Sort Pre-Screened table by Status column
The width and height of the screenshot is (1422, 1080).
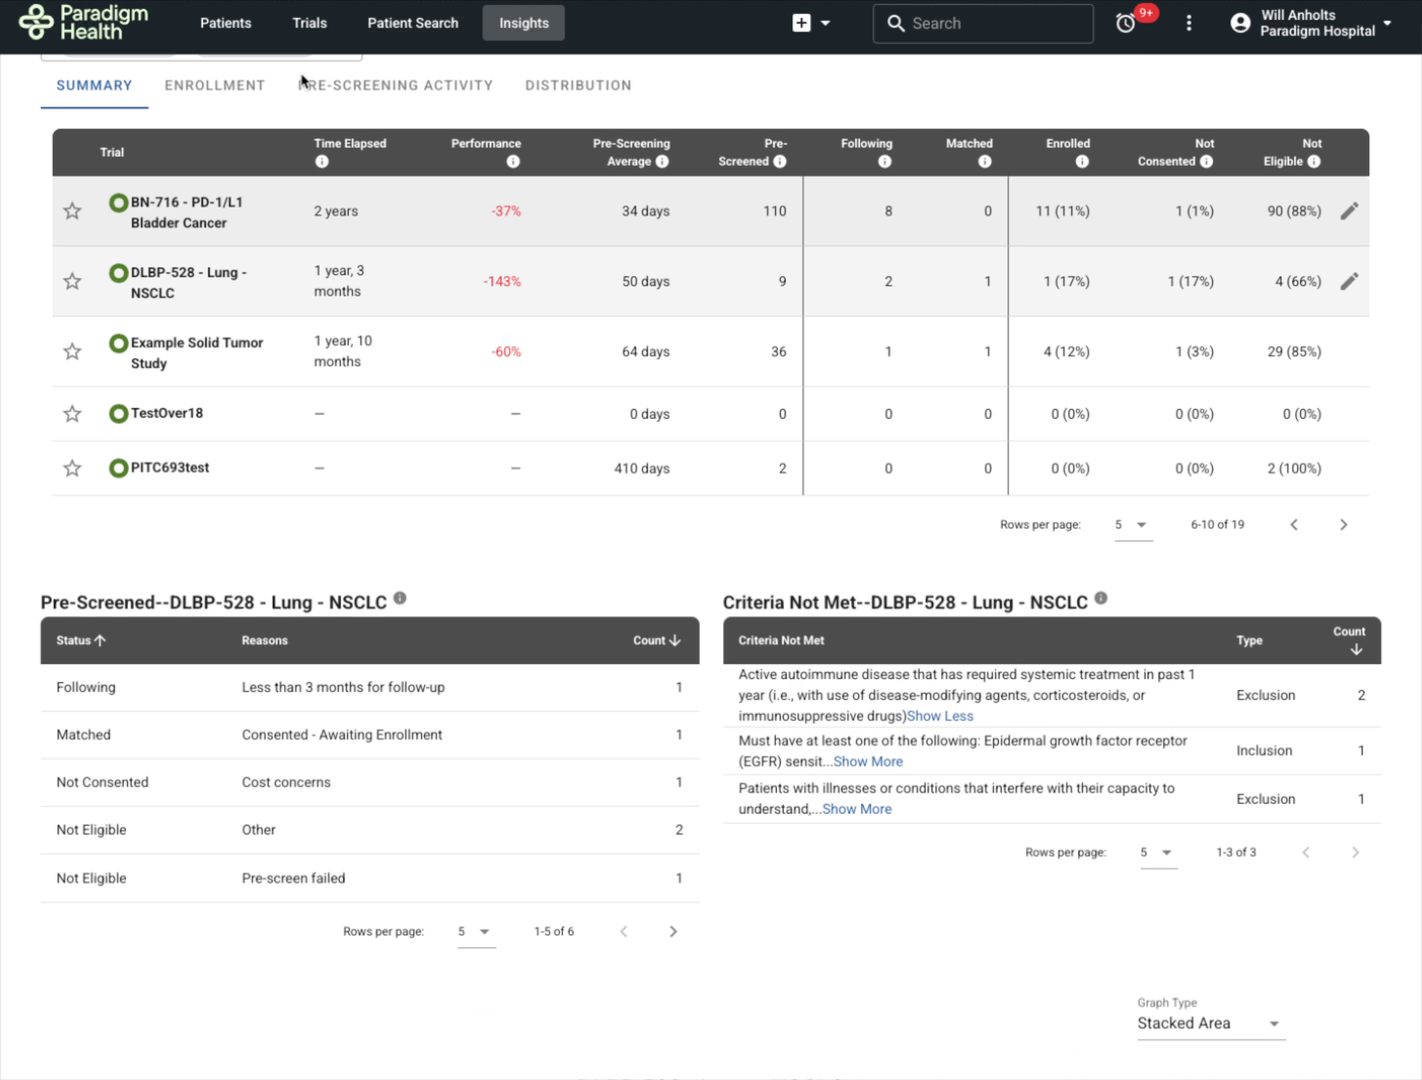pos(81,640)
